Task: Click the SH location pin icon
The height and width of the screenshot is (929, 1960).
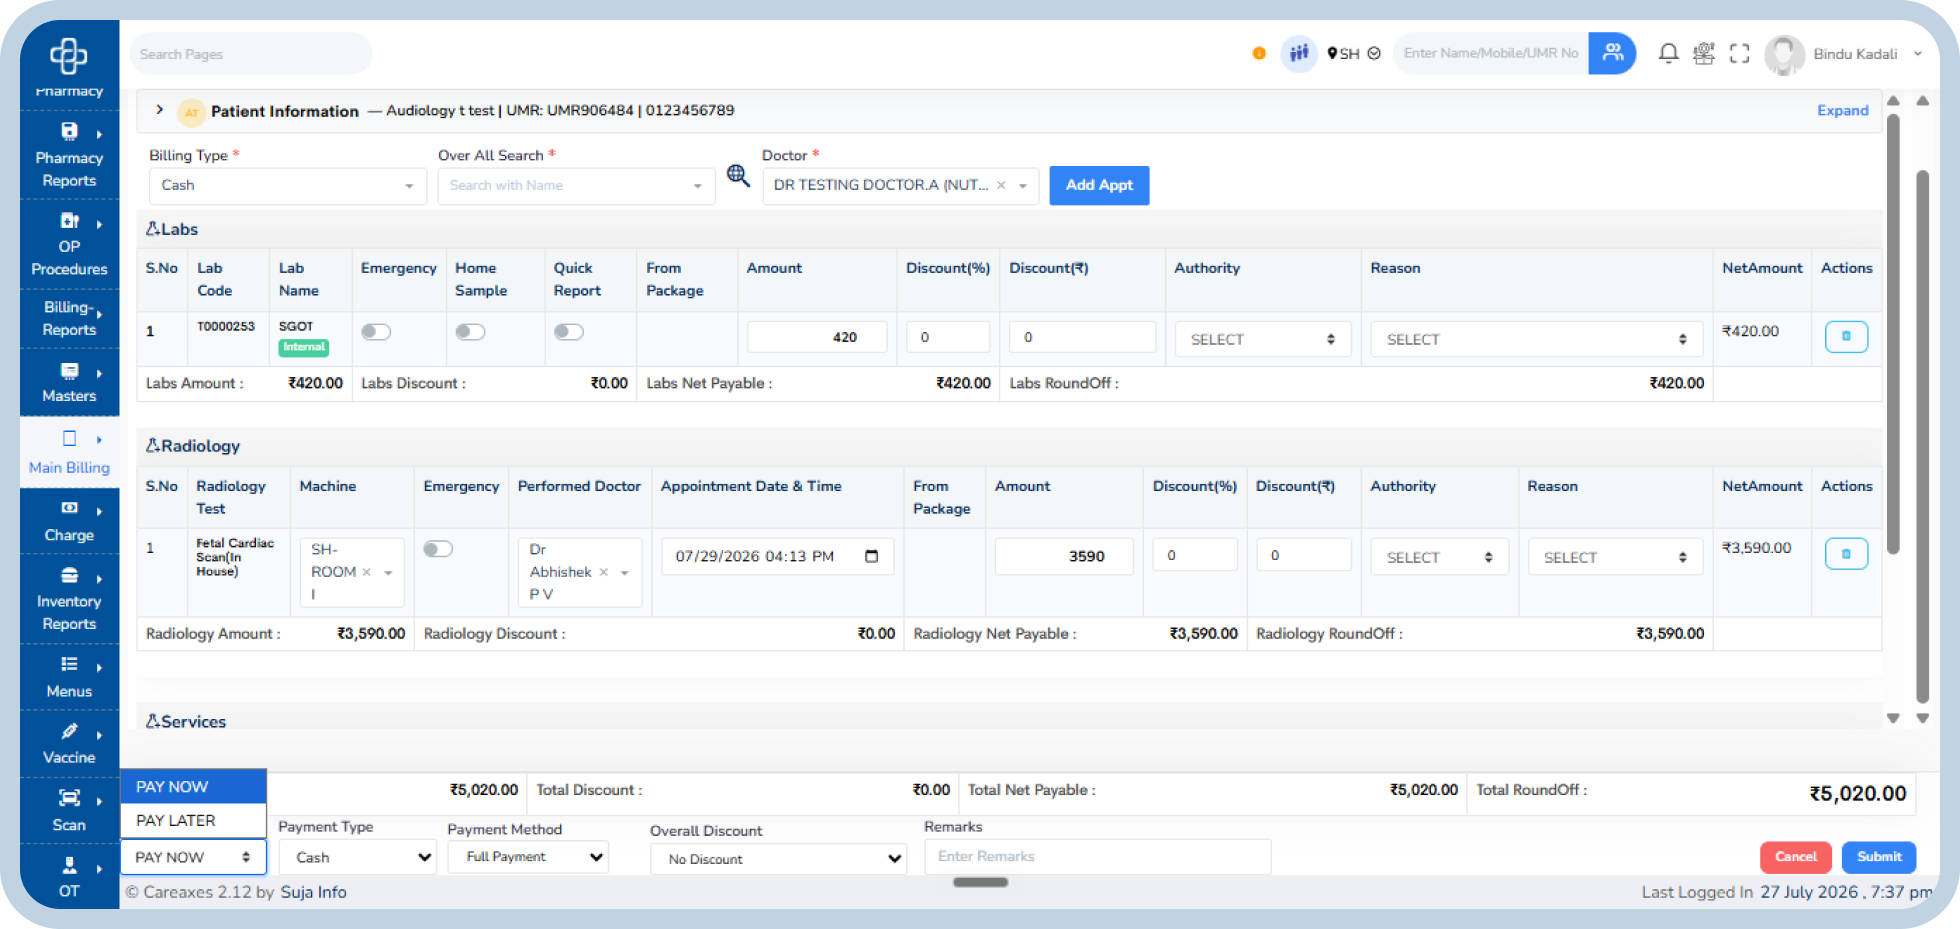Action: (x=1332, y=53)
